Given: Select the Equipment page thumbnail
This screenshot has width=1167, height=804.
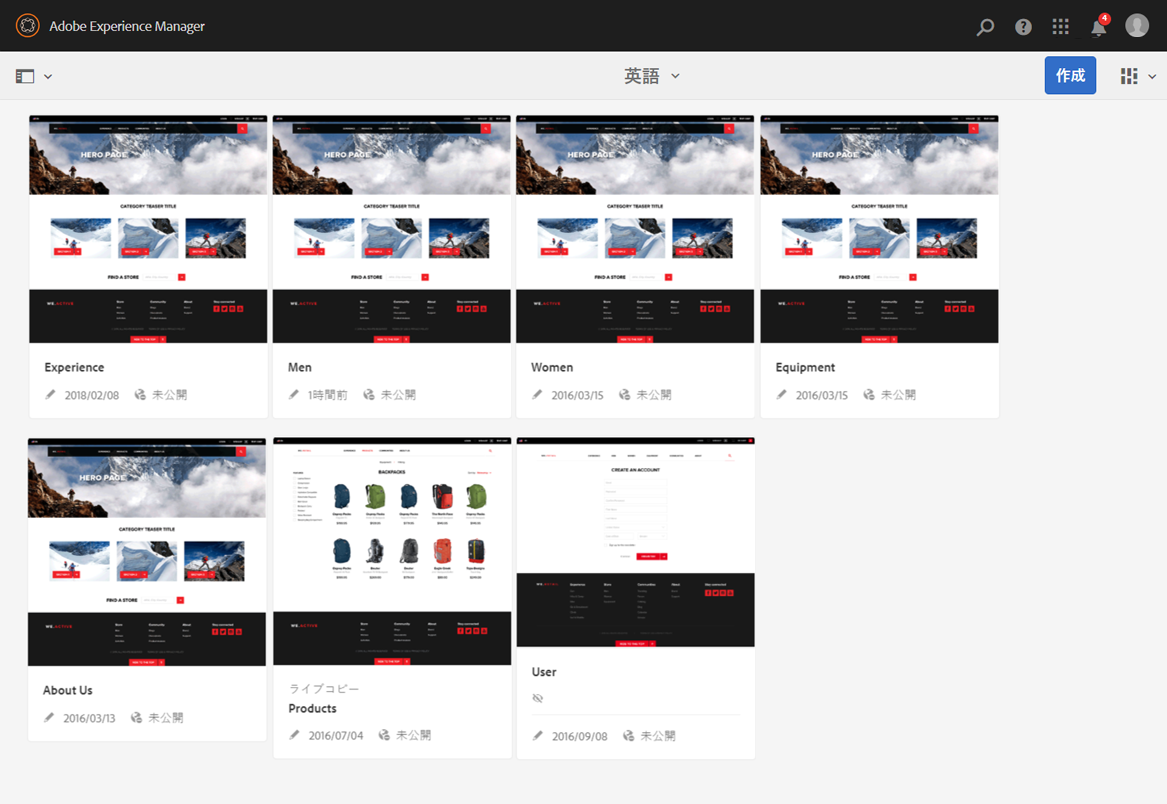Looking at the screenshot, I should [x=879, y=229].
